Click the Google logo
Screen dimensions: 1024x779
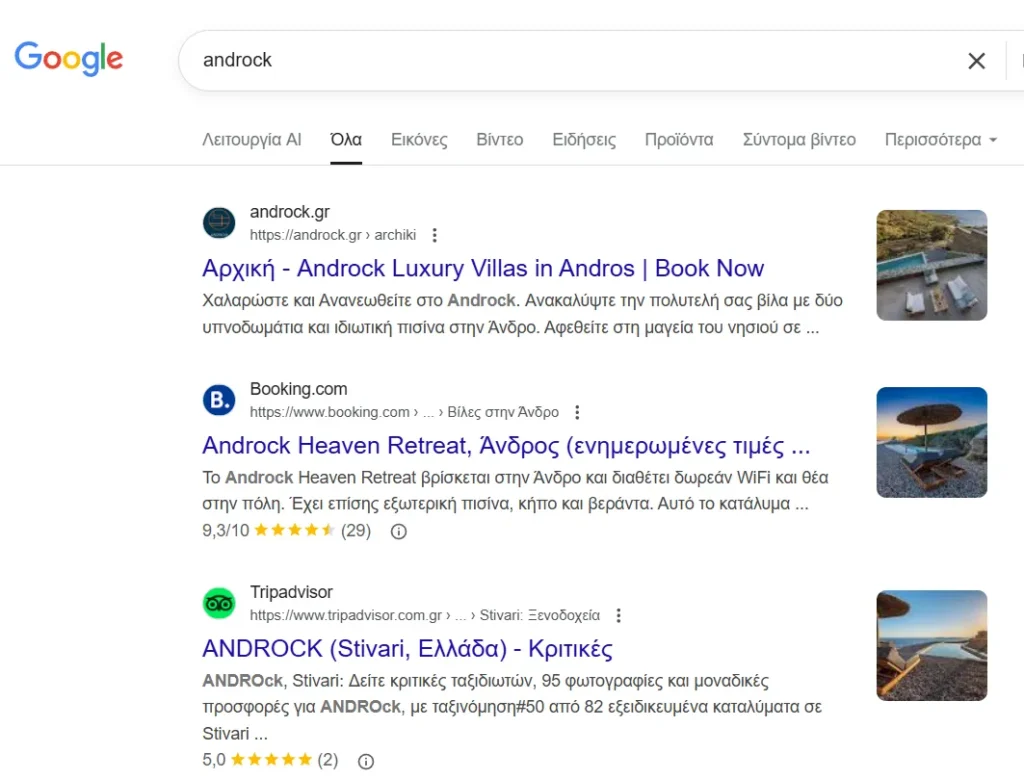click(x=68, y=59)
